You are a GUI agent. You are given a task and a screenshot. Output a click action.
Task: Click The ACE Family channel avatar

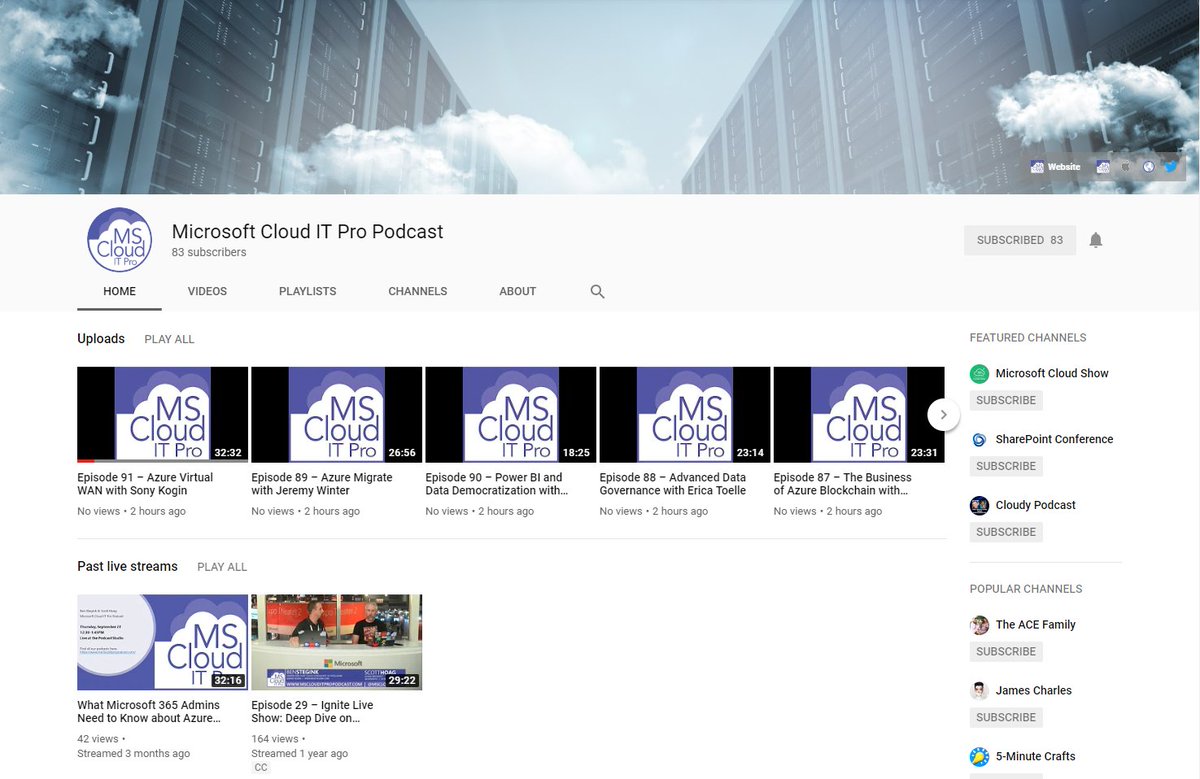pos(978,624)
